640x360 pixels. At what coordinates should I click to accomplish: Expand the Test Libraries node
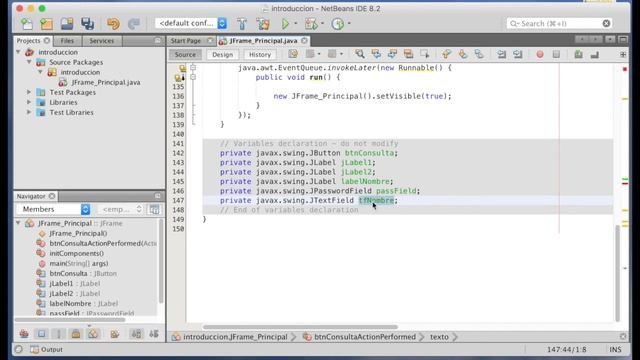click(29, 112)
